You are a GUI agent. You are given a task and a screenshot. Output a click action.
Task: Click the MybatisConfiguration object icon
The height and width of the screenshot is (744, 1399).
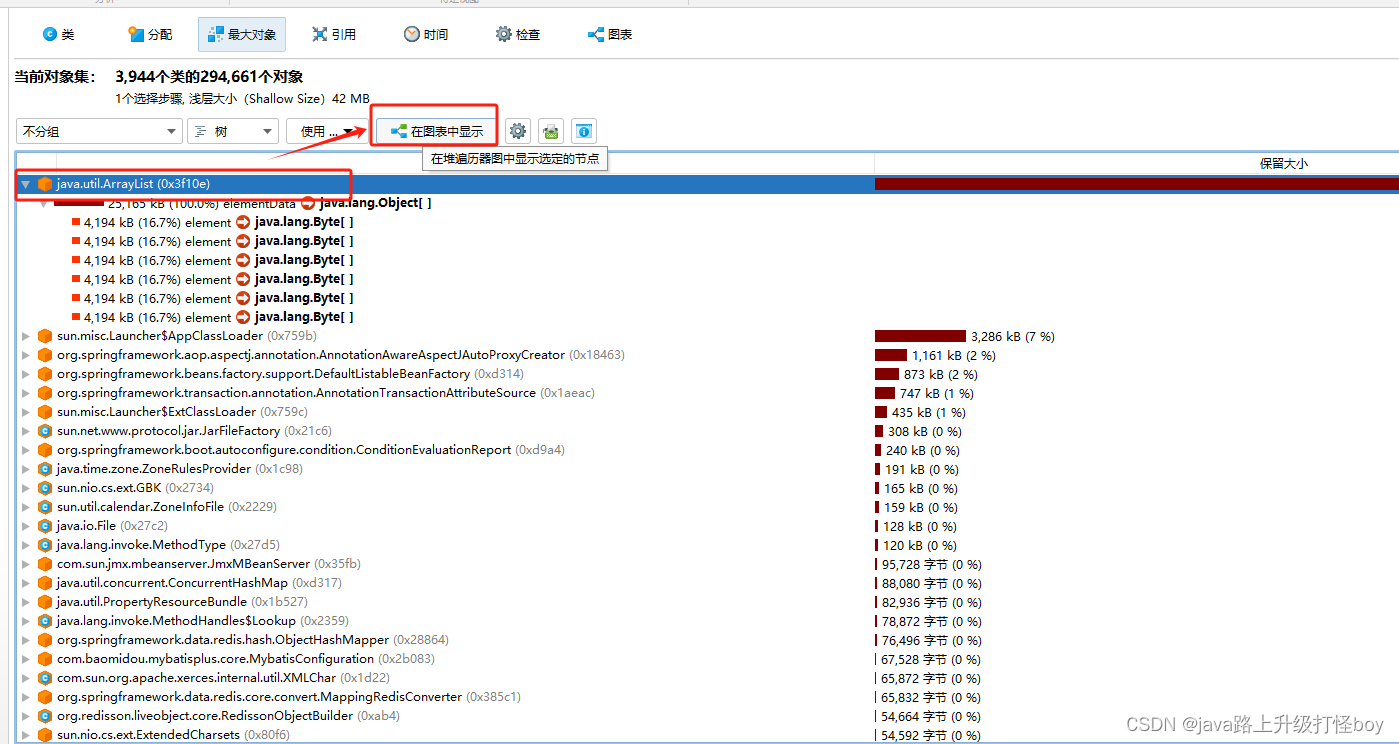(x=45, y=659)
